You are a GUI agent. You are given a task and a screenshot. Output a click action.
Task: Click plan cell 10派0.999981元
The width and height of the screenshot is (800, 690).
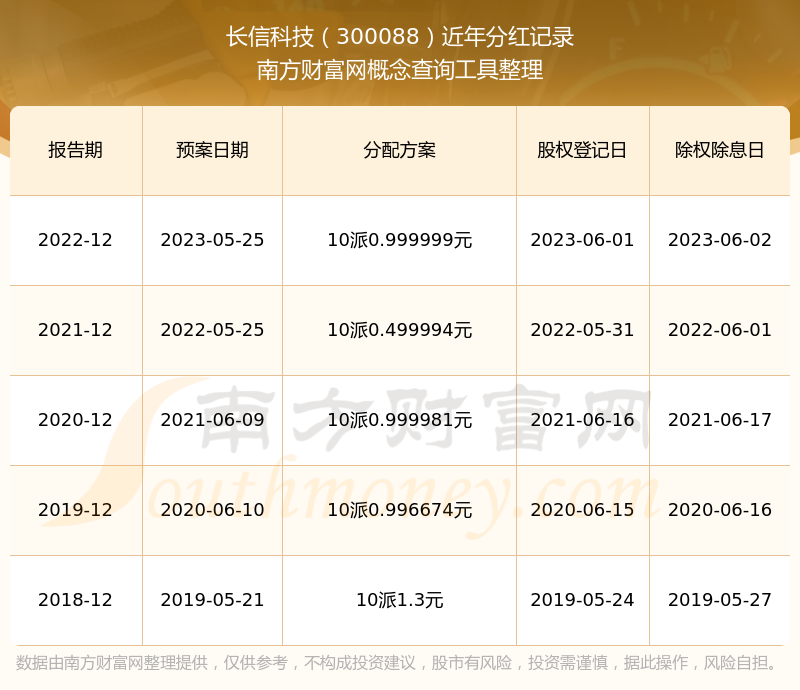coord(399,420)
